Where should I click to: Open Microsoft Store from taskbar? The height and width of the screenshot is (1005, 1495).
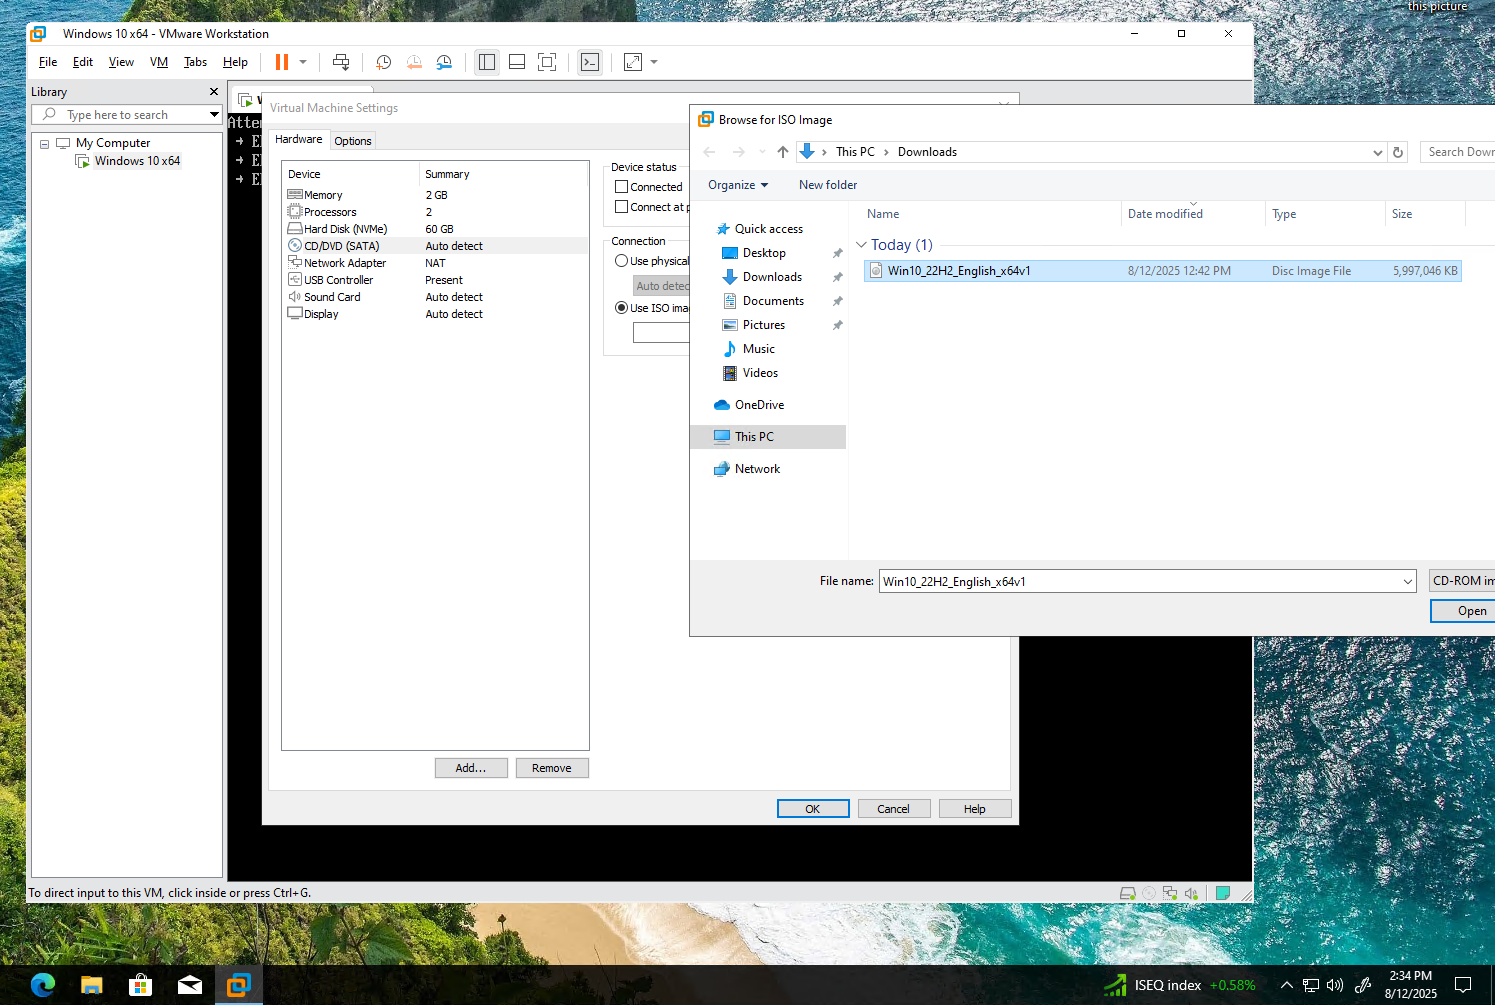(141, 985)
